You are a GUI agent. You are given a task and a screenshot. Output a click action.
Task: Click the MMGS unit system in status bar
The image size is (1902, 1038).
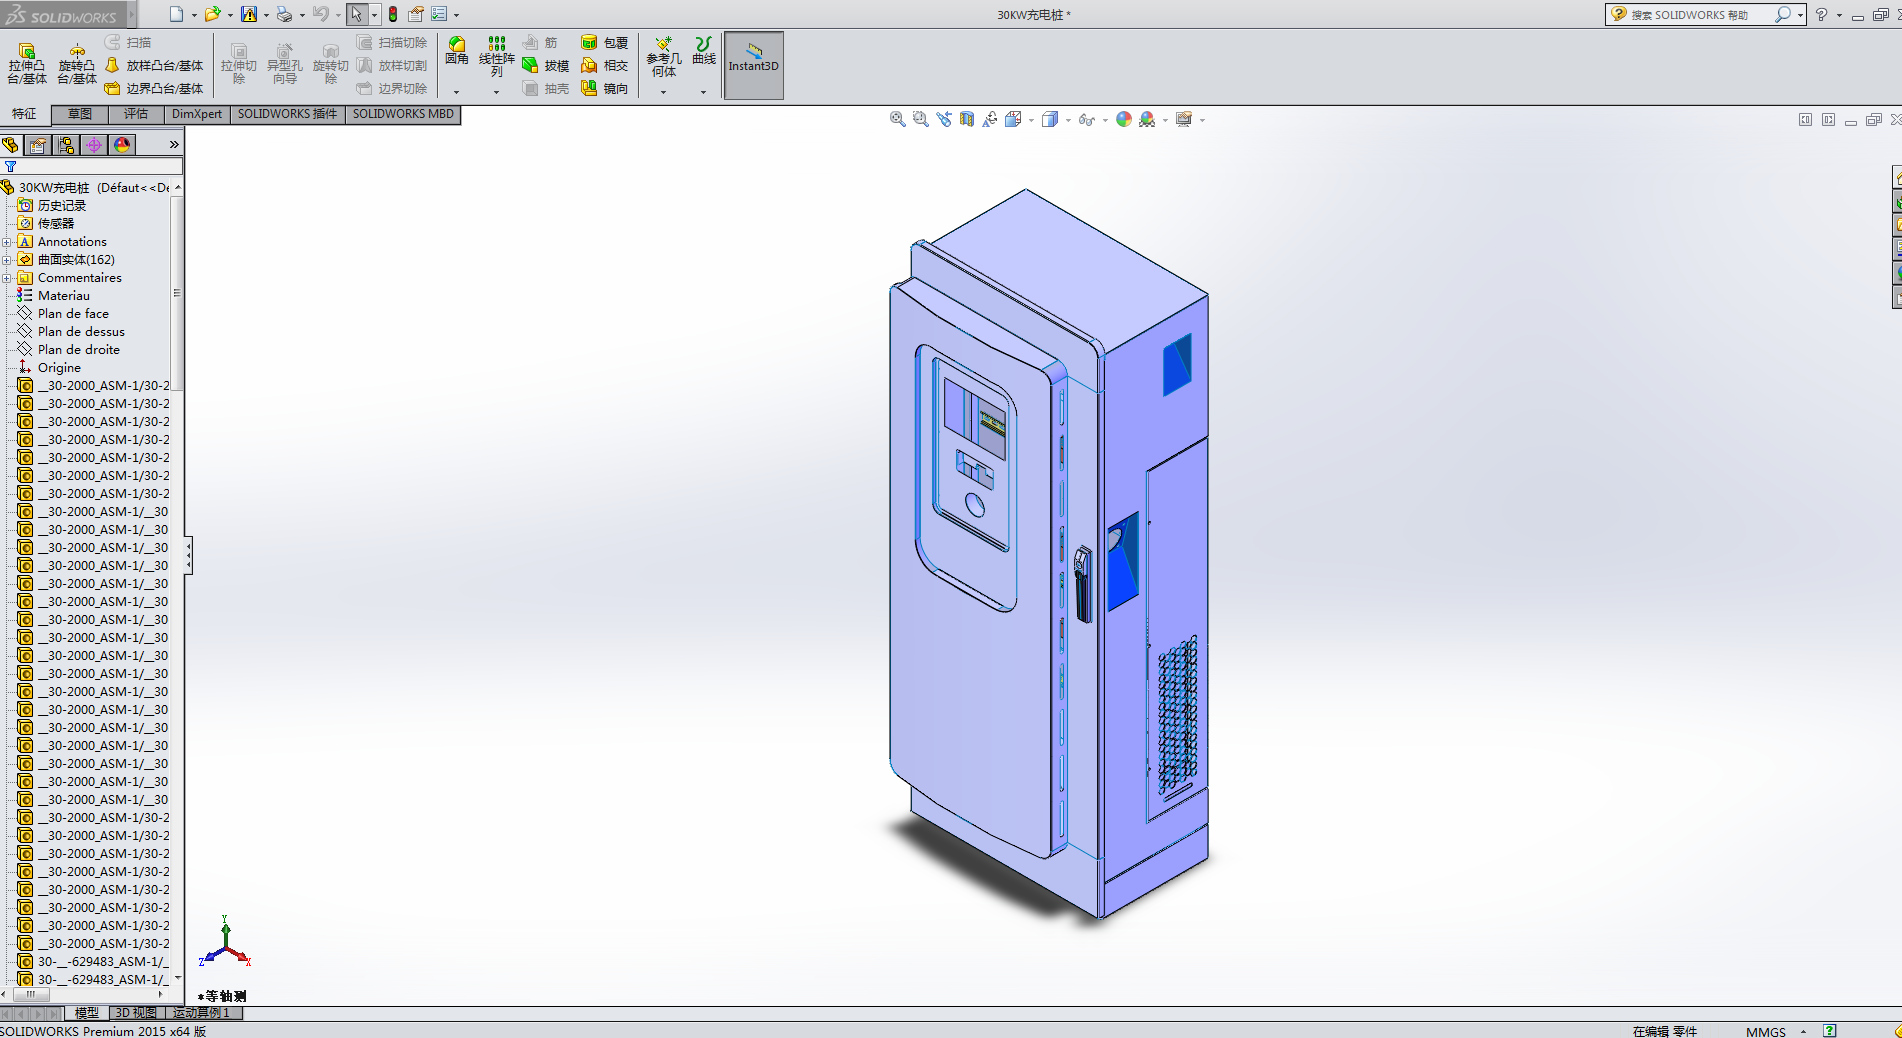[x=1765, y=1031]
